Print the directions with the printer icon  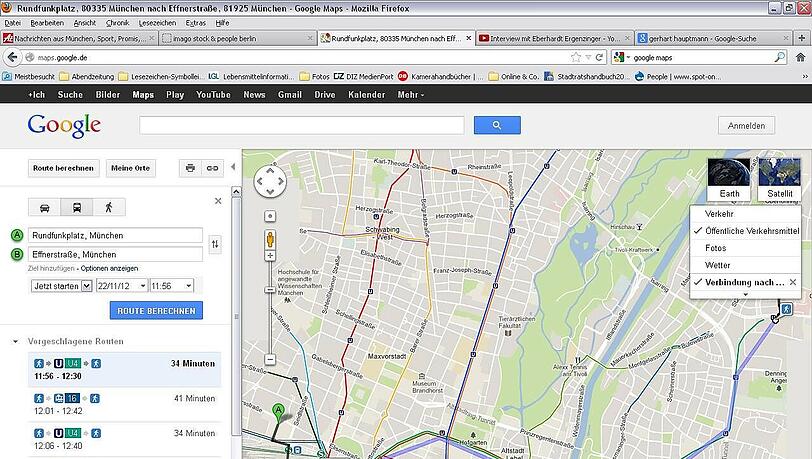pyautogui.click(x=190, y=168)
